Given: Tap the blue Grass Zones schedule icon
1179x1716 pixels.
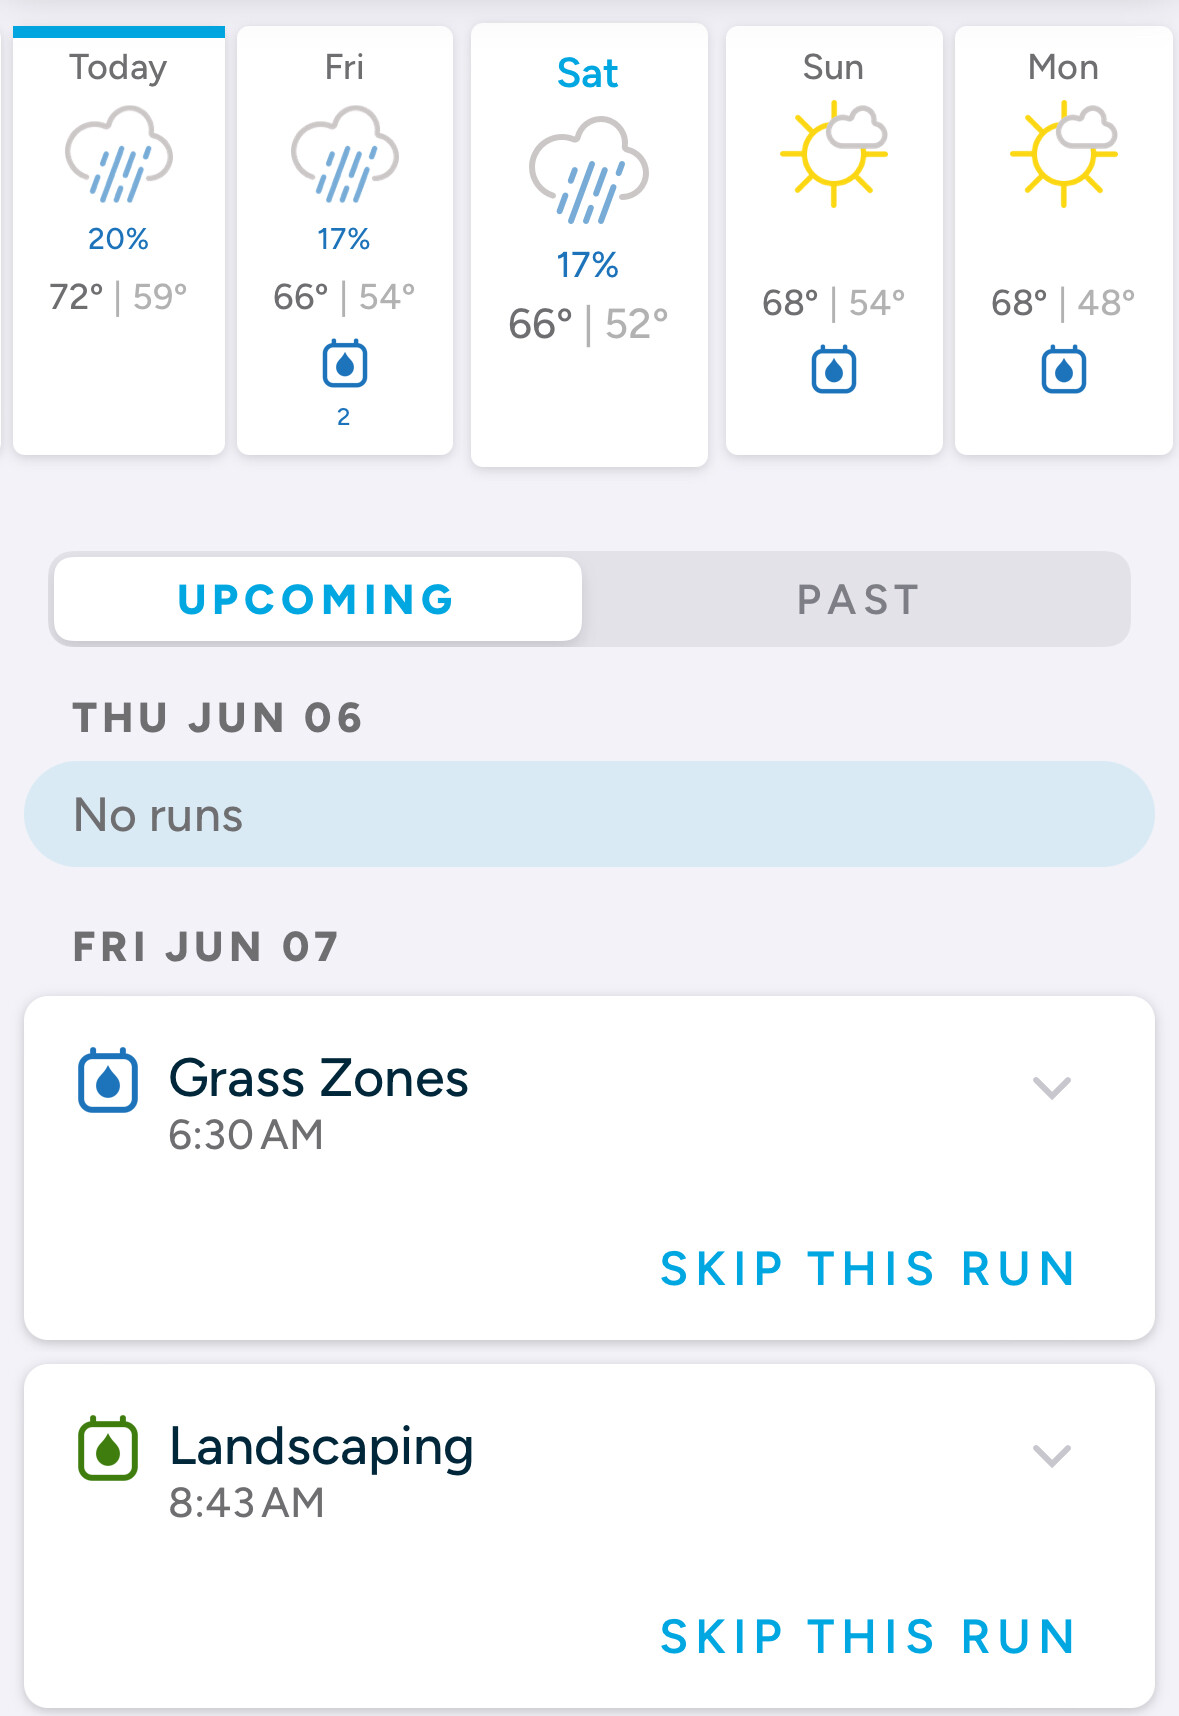Looking at the screenshot, I should tap(108, 1080).
